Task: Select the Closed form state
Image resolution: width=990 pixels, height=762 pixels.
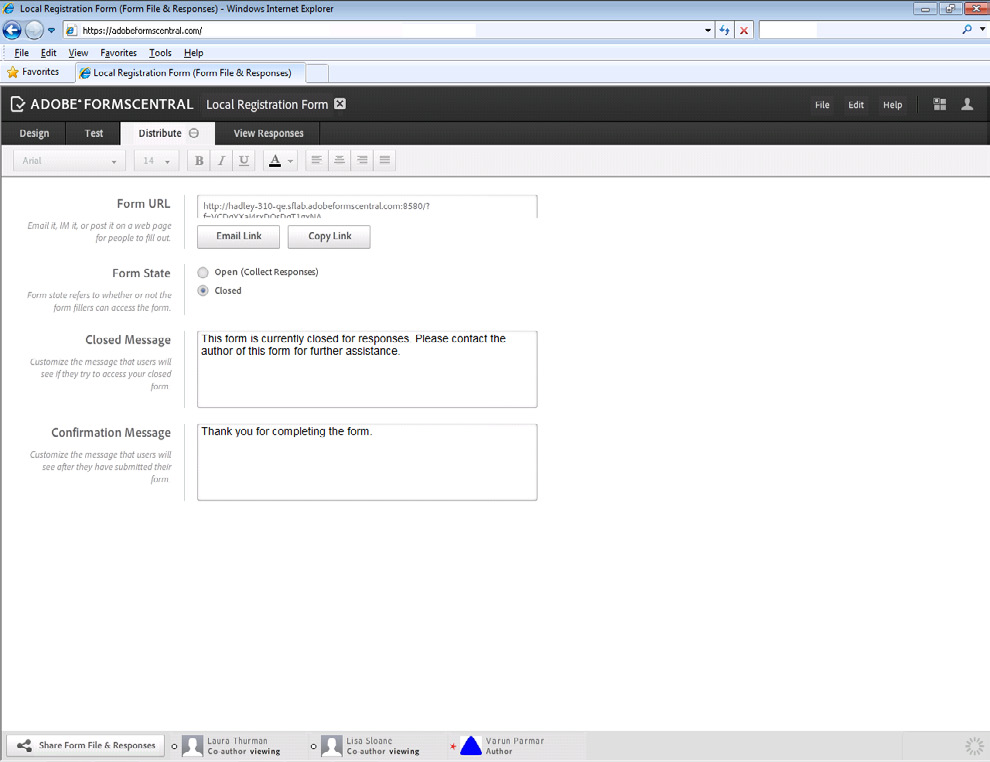Action: pyautogui.click(x=204, y=291)
